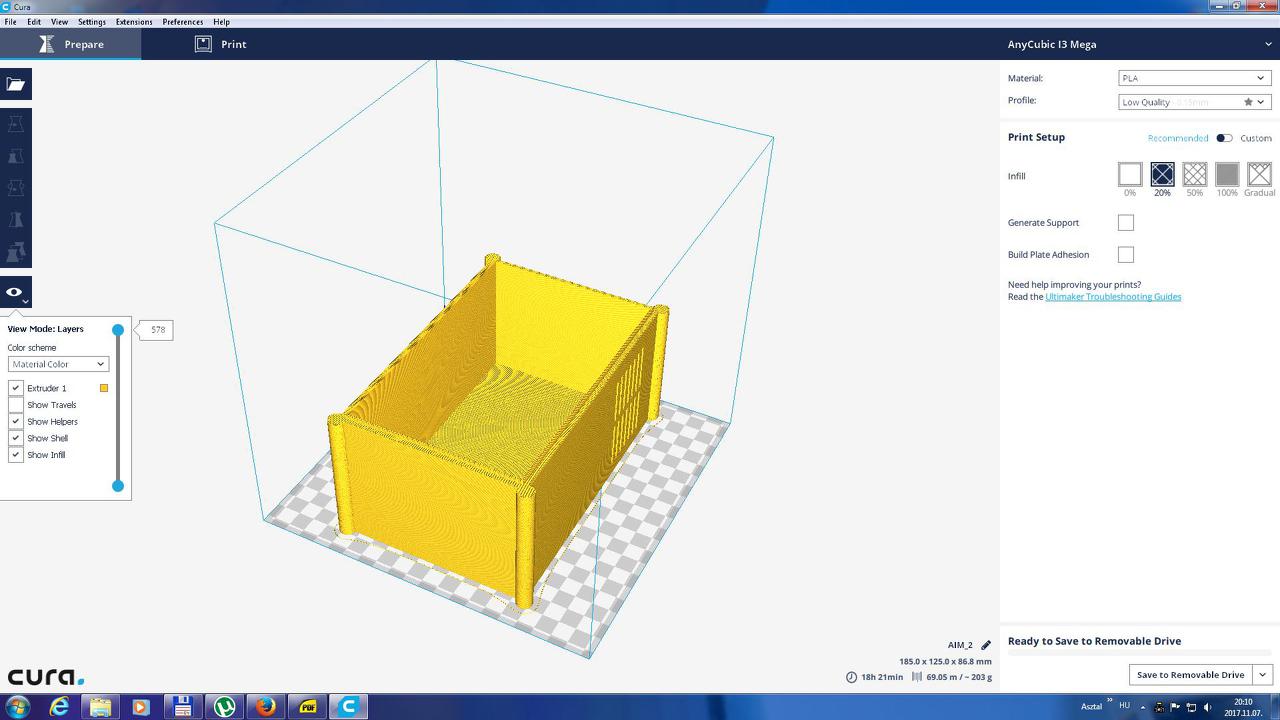Select 0% infill icon
Image resolution: width=1280 pixels, height=720 pixels.
click(x=1130, y=175)
